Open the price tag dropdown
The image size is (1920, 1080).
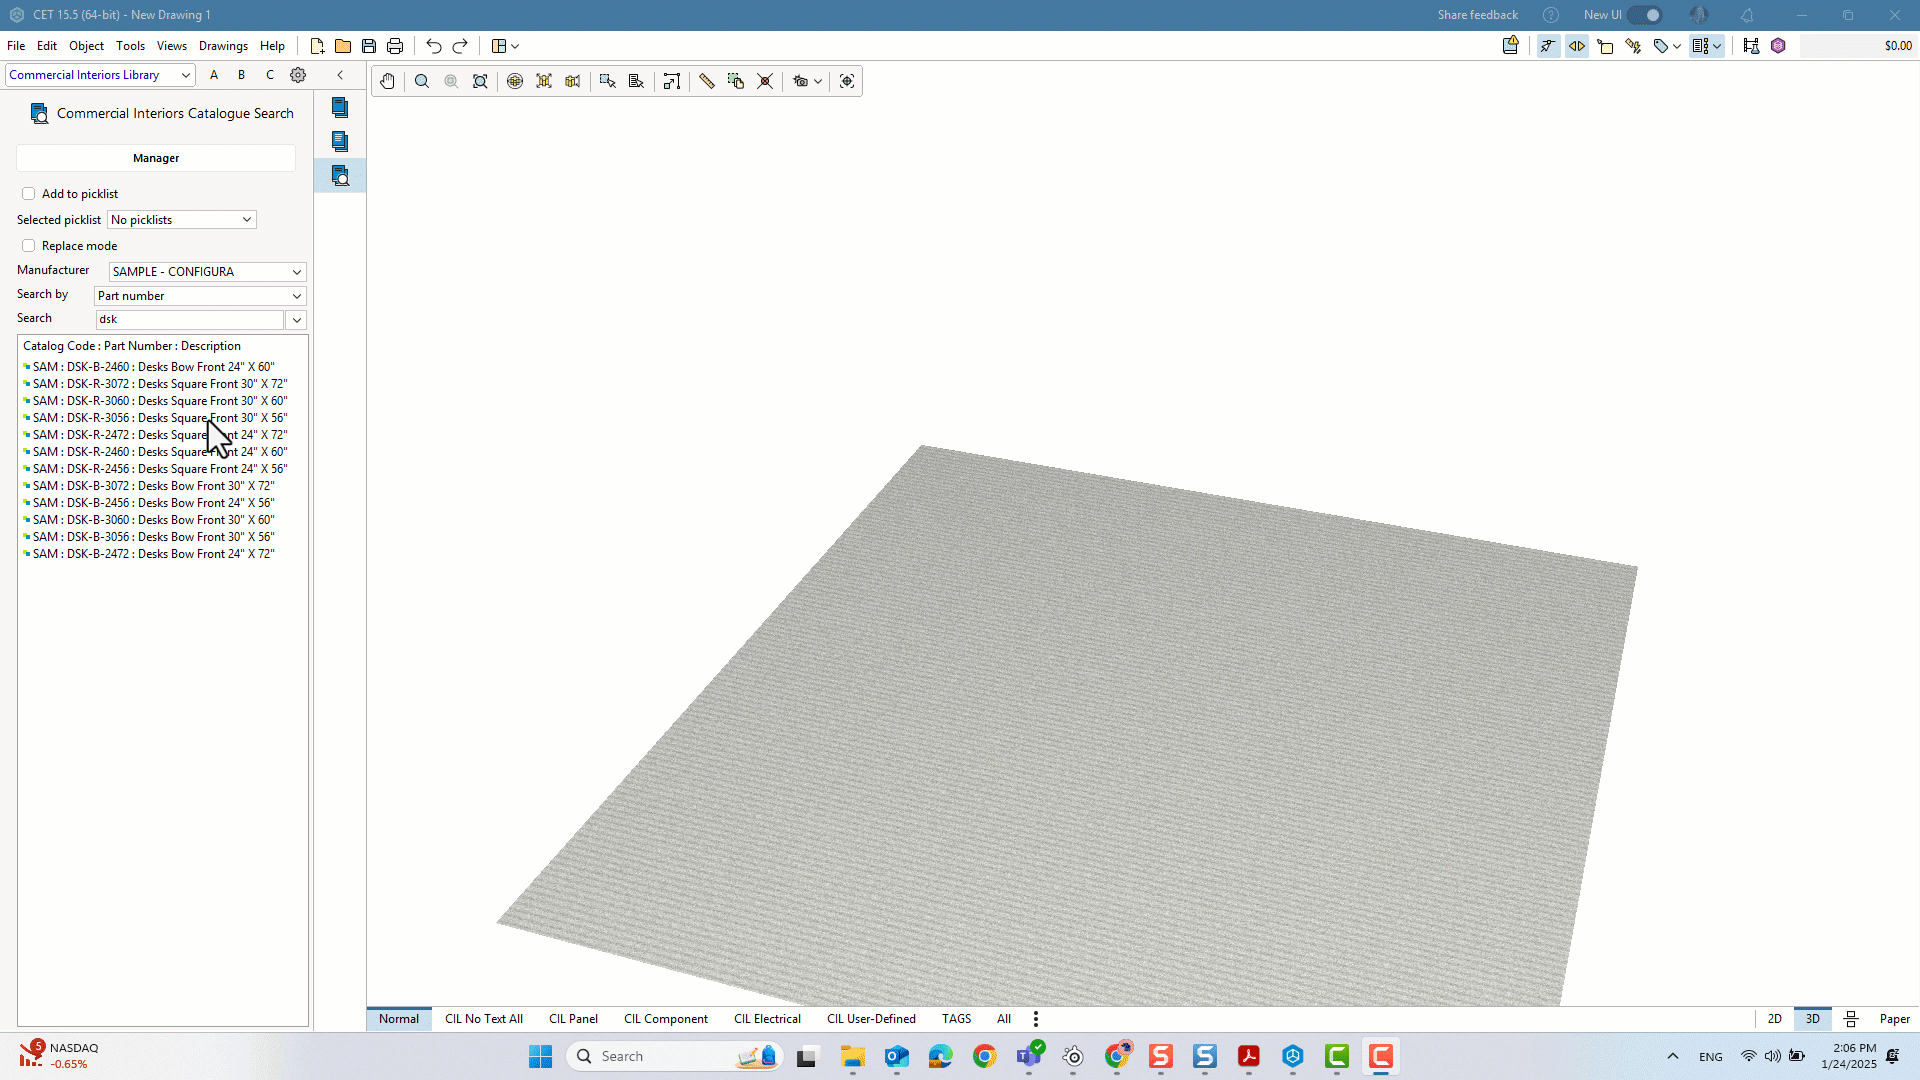pyautogui.click(x=1667, y=46)
